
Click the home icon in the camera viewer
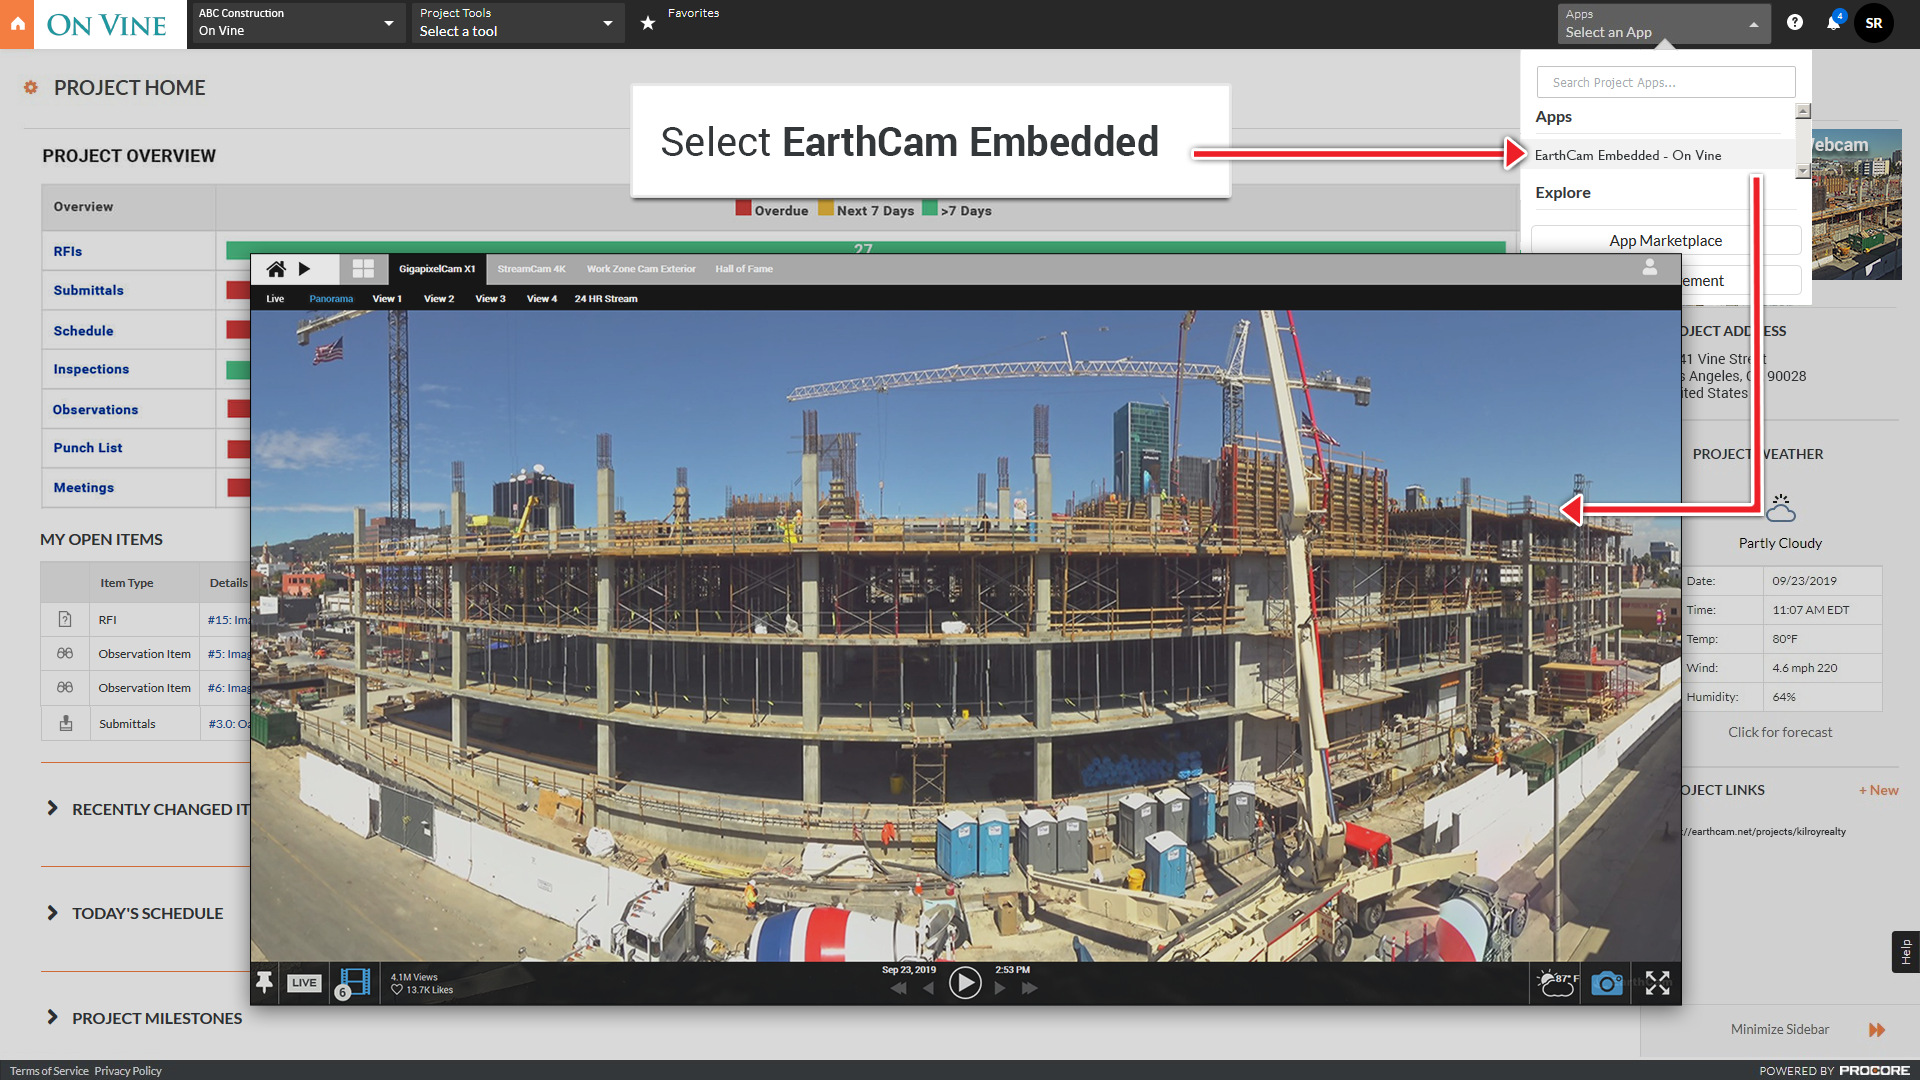click(x=276, y=269)
